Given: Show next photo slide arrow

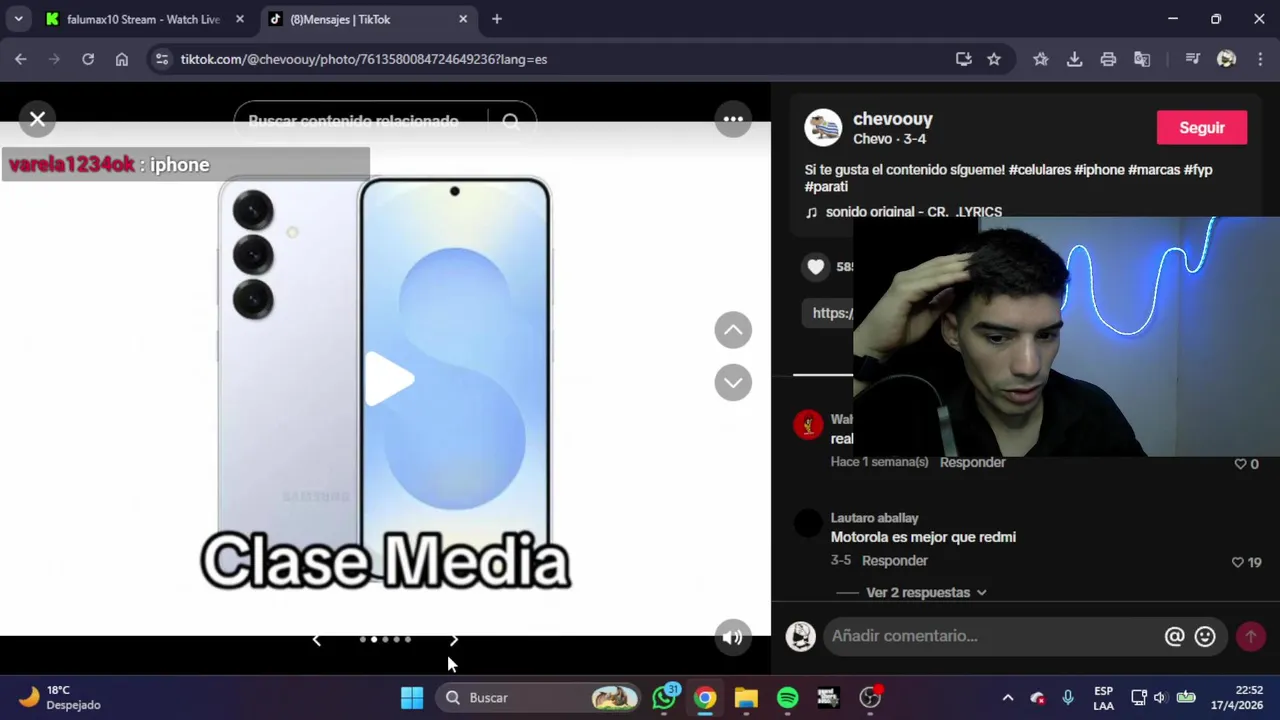Looking at the screenshot, I should [454, 640].
